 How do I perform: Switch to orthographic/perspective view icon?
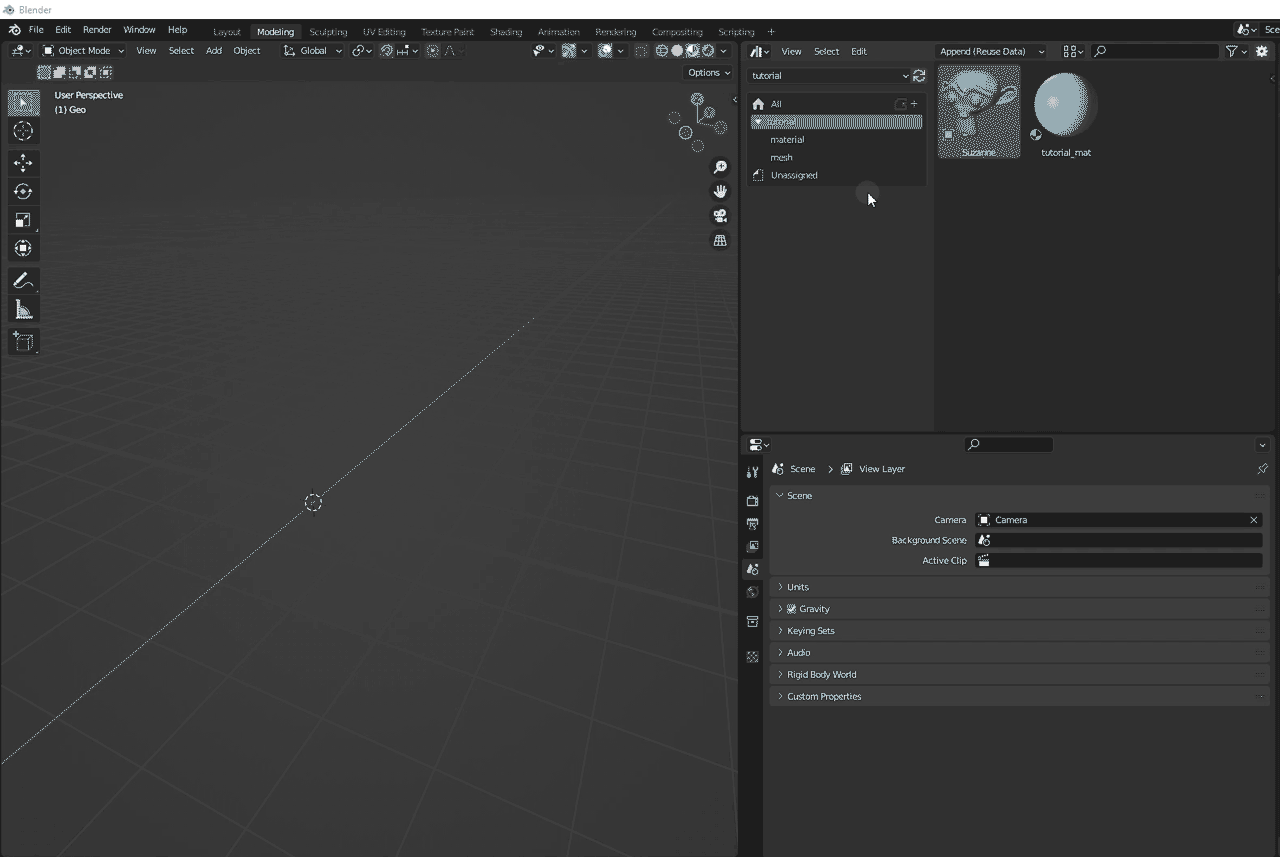pos(720,241)
